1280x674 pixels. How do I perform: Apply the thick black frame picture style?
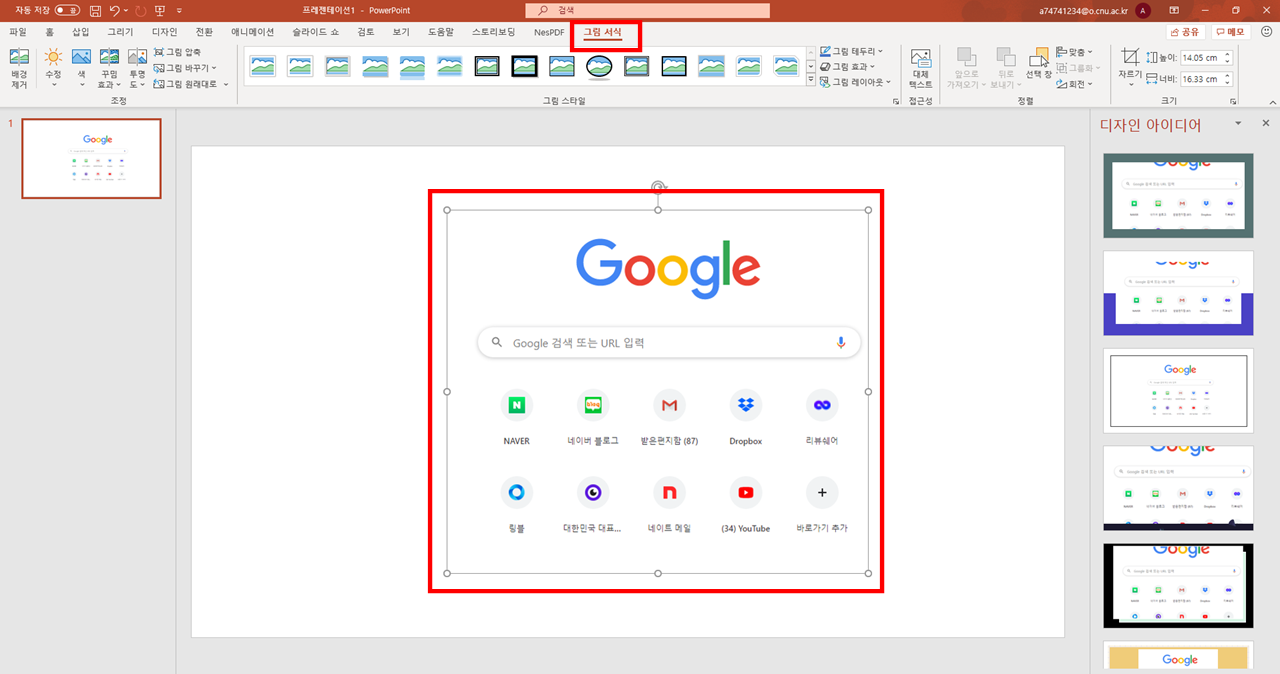coord(525,66)
